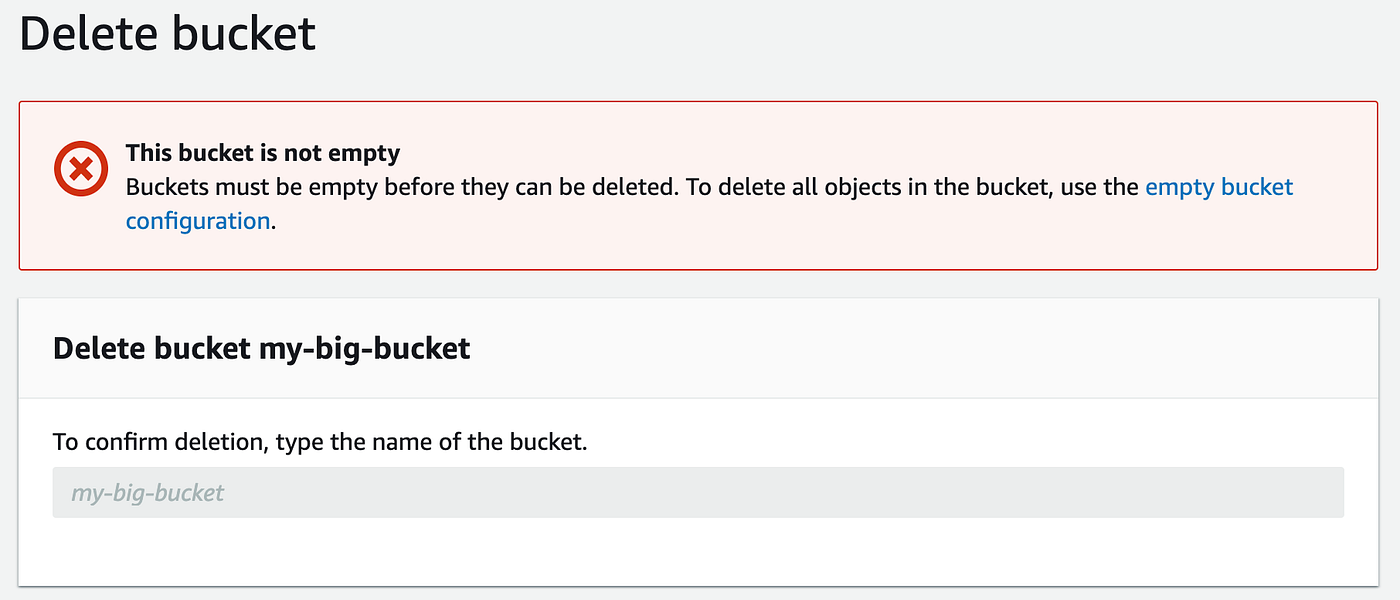1400x600 pixels.
Task: Click the error indicator beside the warning message
Action: (x=80, y=168)
